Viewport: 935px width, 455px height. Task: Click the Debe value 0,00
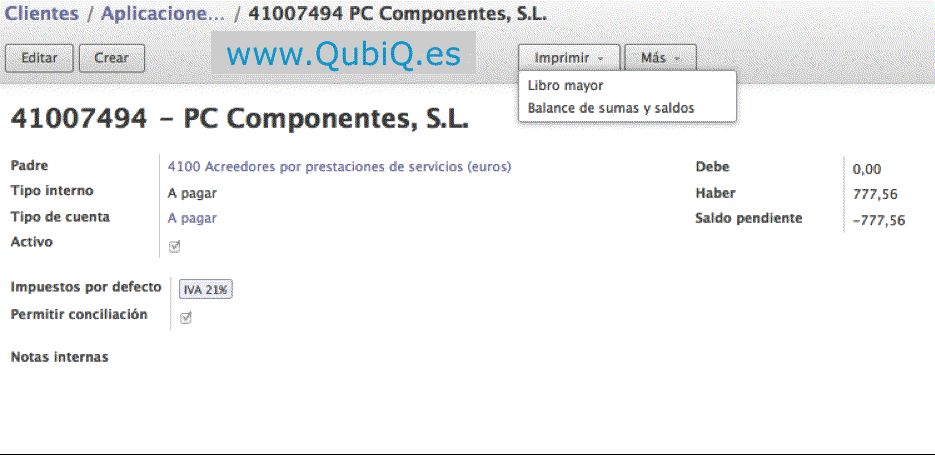coord(866,170)
